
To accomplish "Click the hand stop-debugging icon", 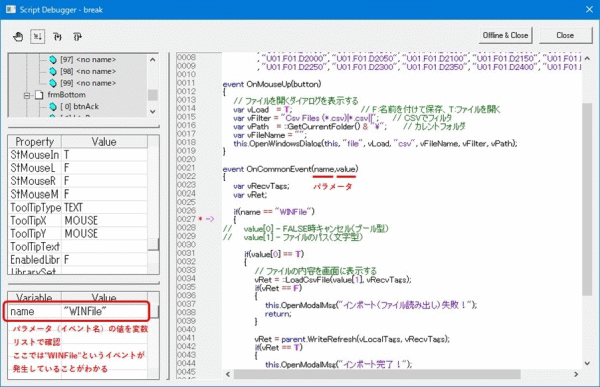I will pos(18,36).
